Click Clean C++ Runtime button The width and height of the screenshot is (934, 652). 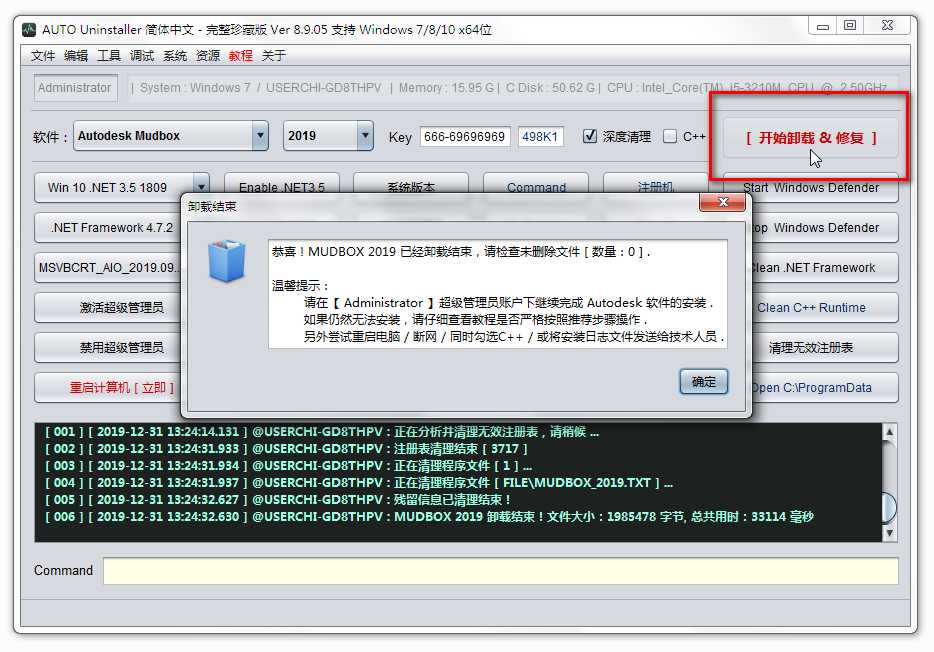825,307
